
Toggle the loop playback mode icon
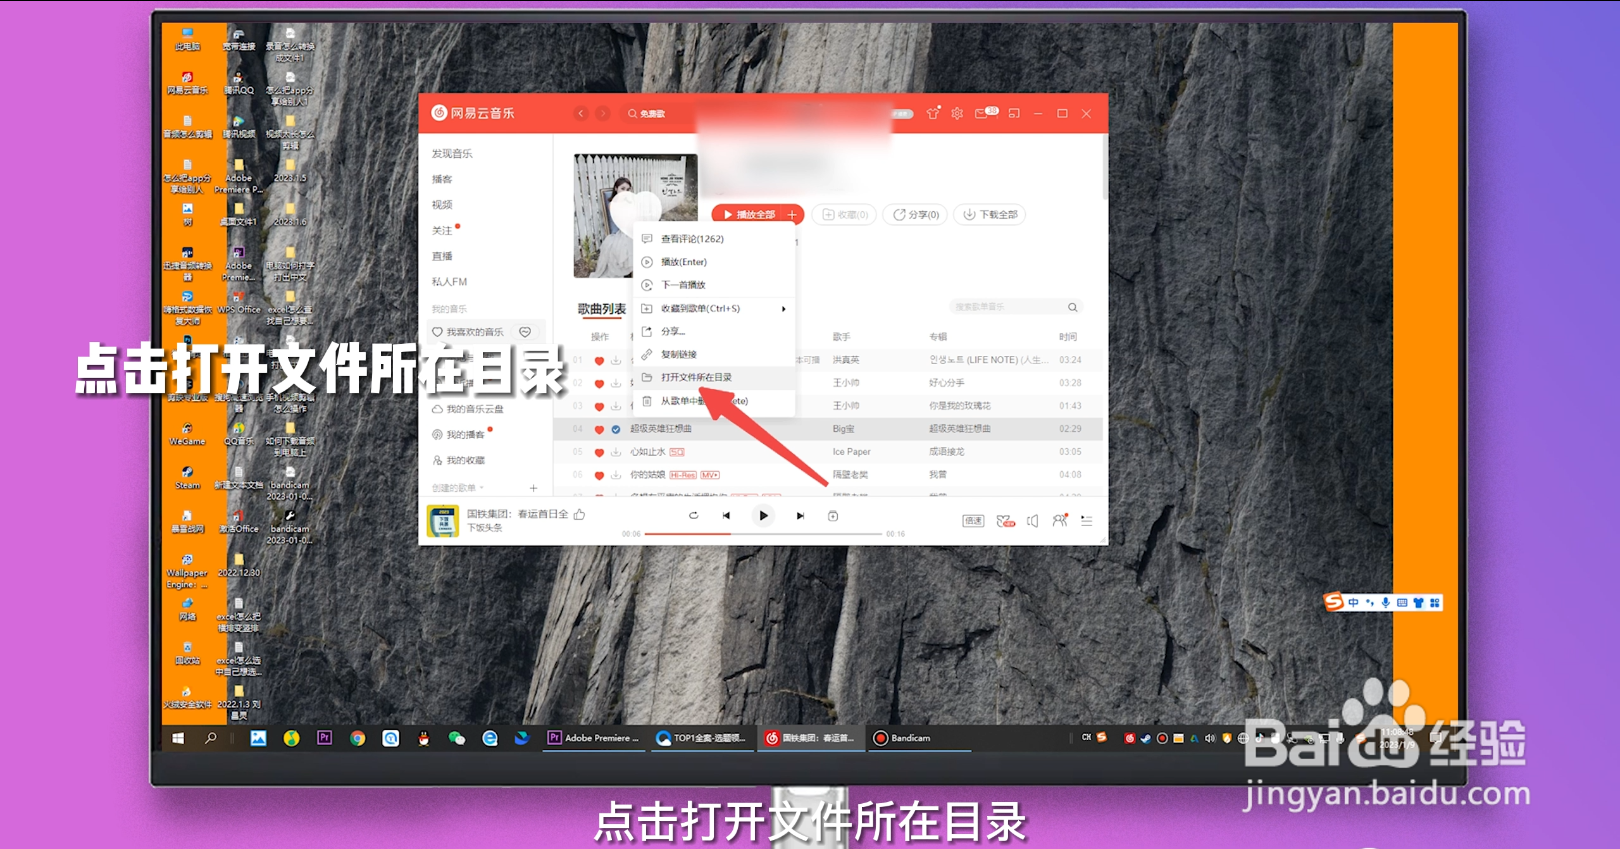(693, 516)
